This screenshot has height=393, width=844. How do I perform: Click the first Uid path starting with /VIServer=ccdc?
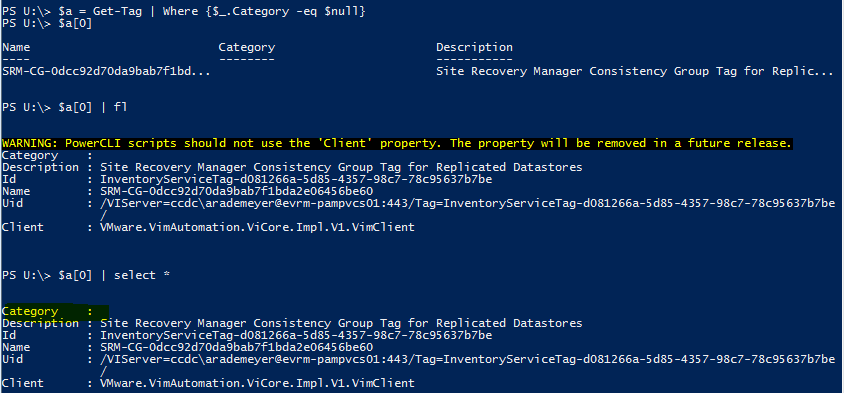pos(468,209)
